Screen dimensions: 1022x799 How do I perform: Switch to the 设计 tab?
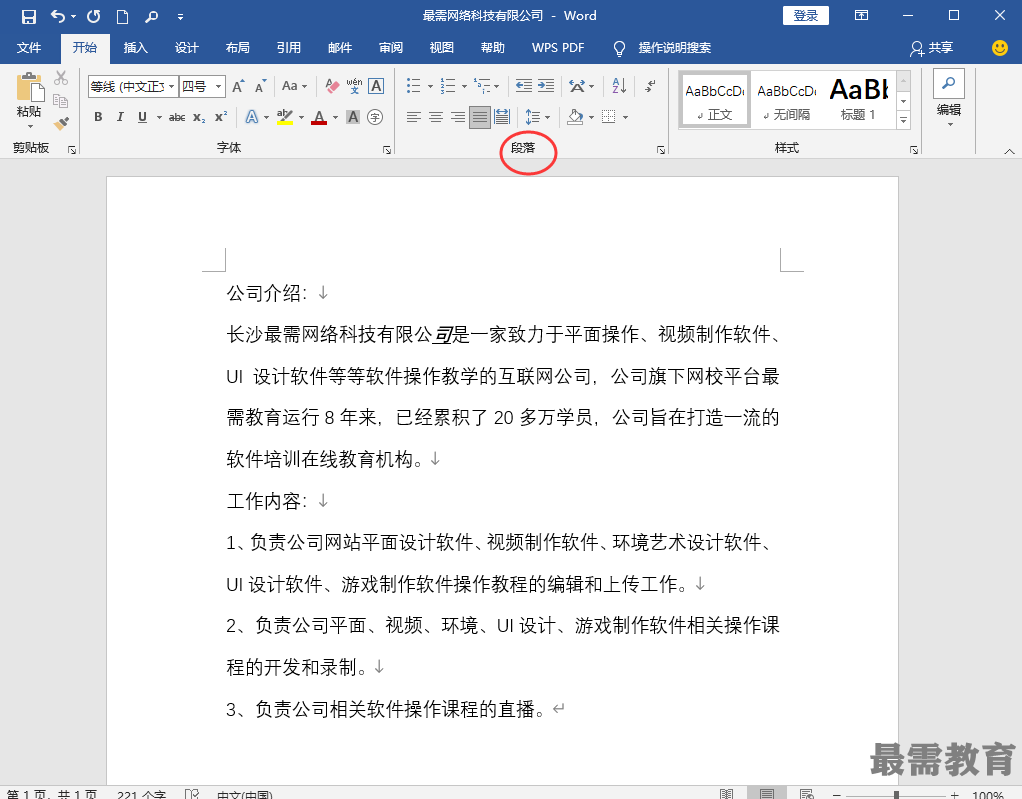[x=186, y=48]
